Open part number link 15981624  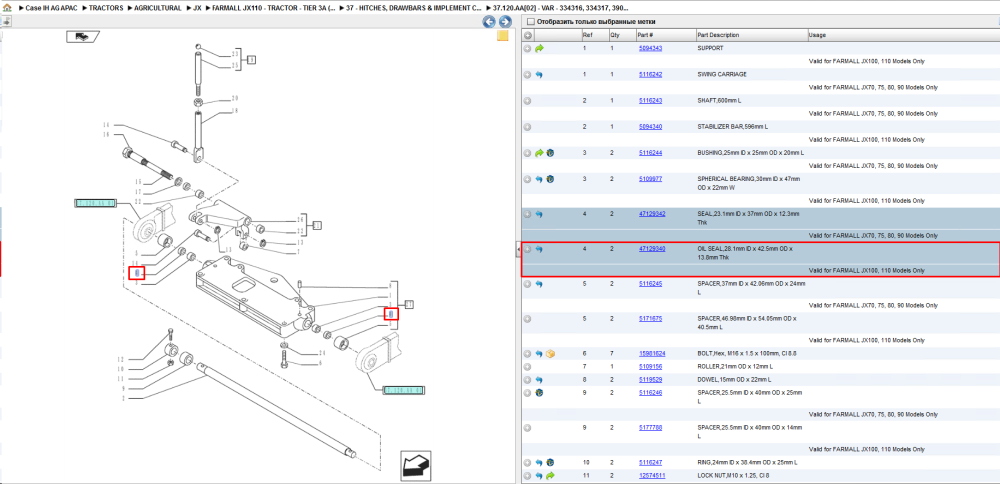pyautogui.click(x=652, y=354)
